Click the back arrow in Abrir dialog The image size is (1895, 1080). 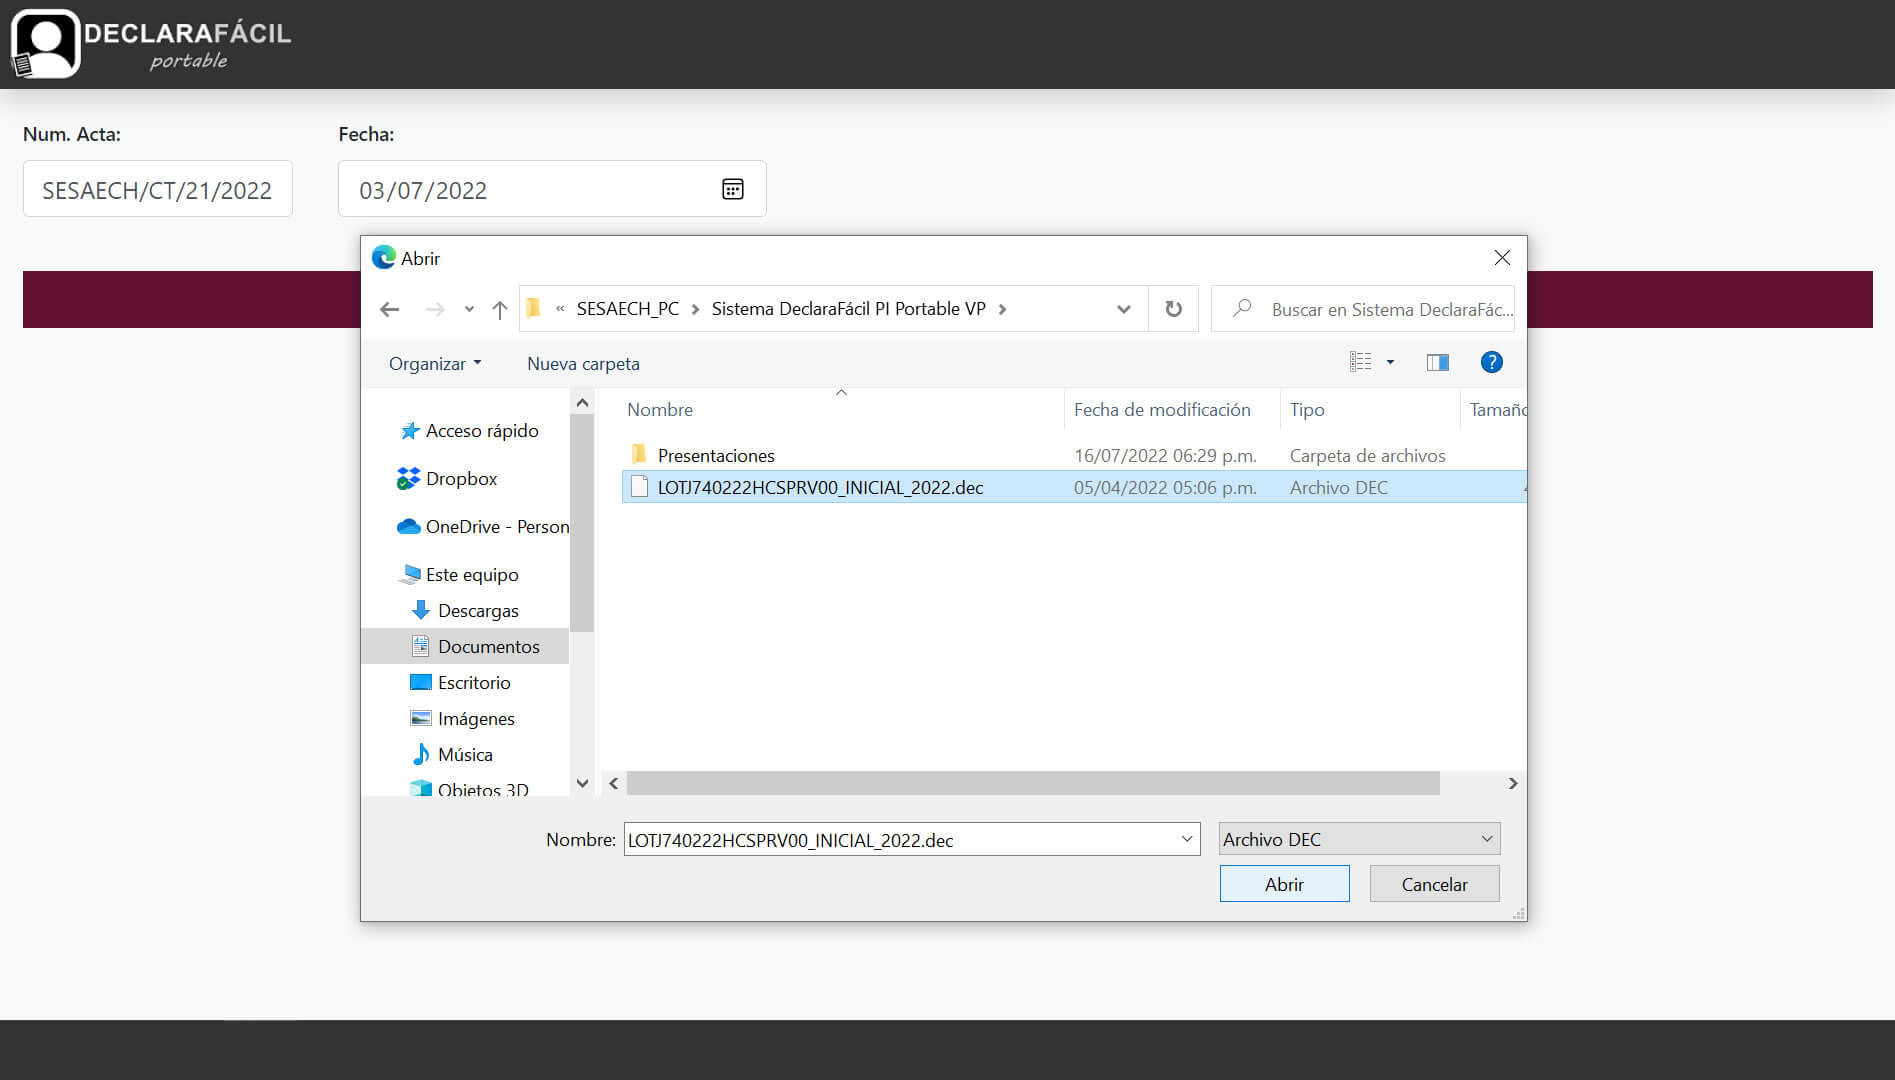(x=390, y=310)
